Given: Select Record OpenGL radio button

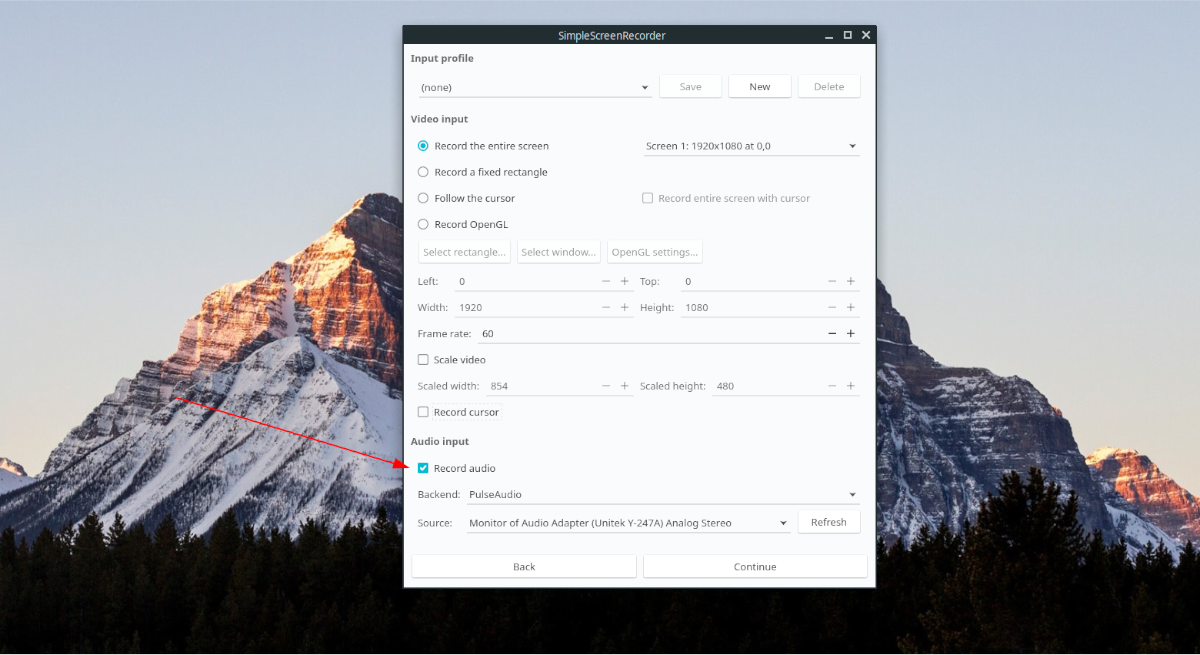Looking at the screenshot, I should (462, 224).
